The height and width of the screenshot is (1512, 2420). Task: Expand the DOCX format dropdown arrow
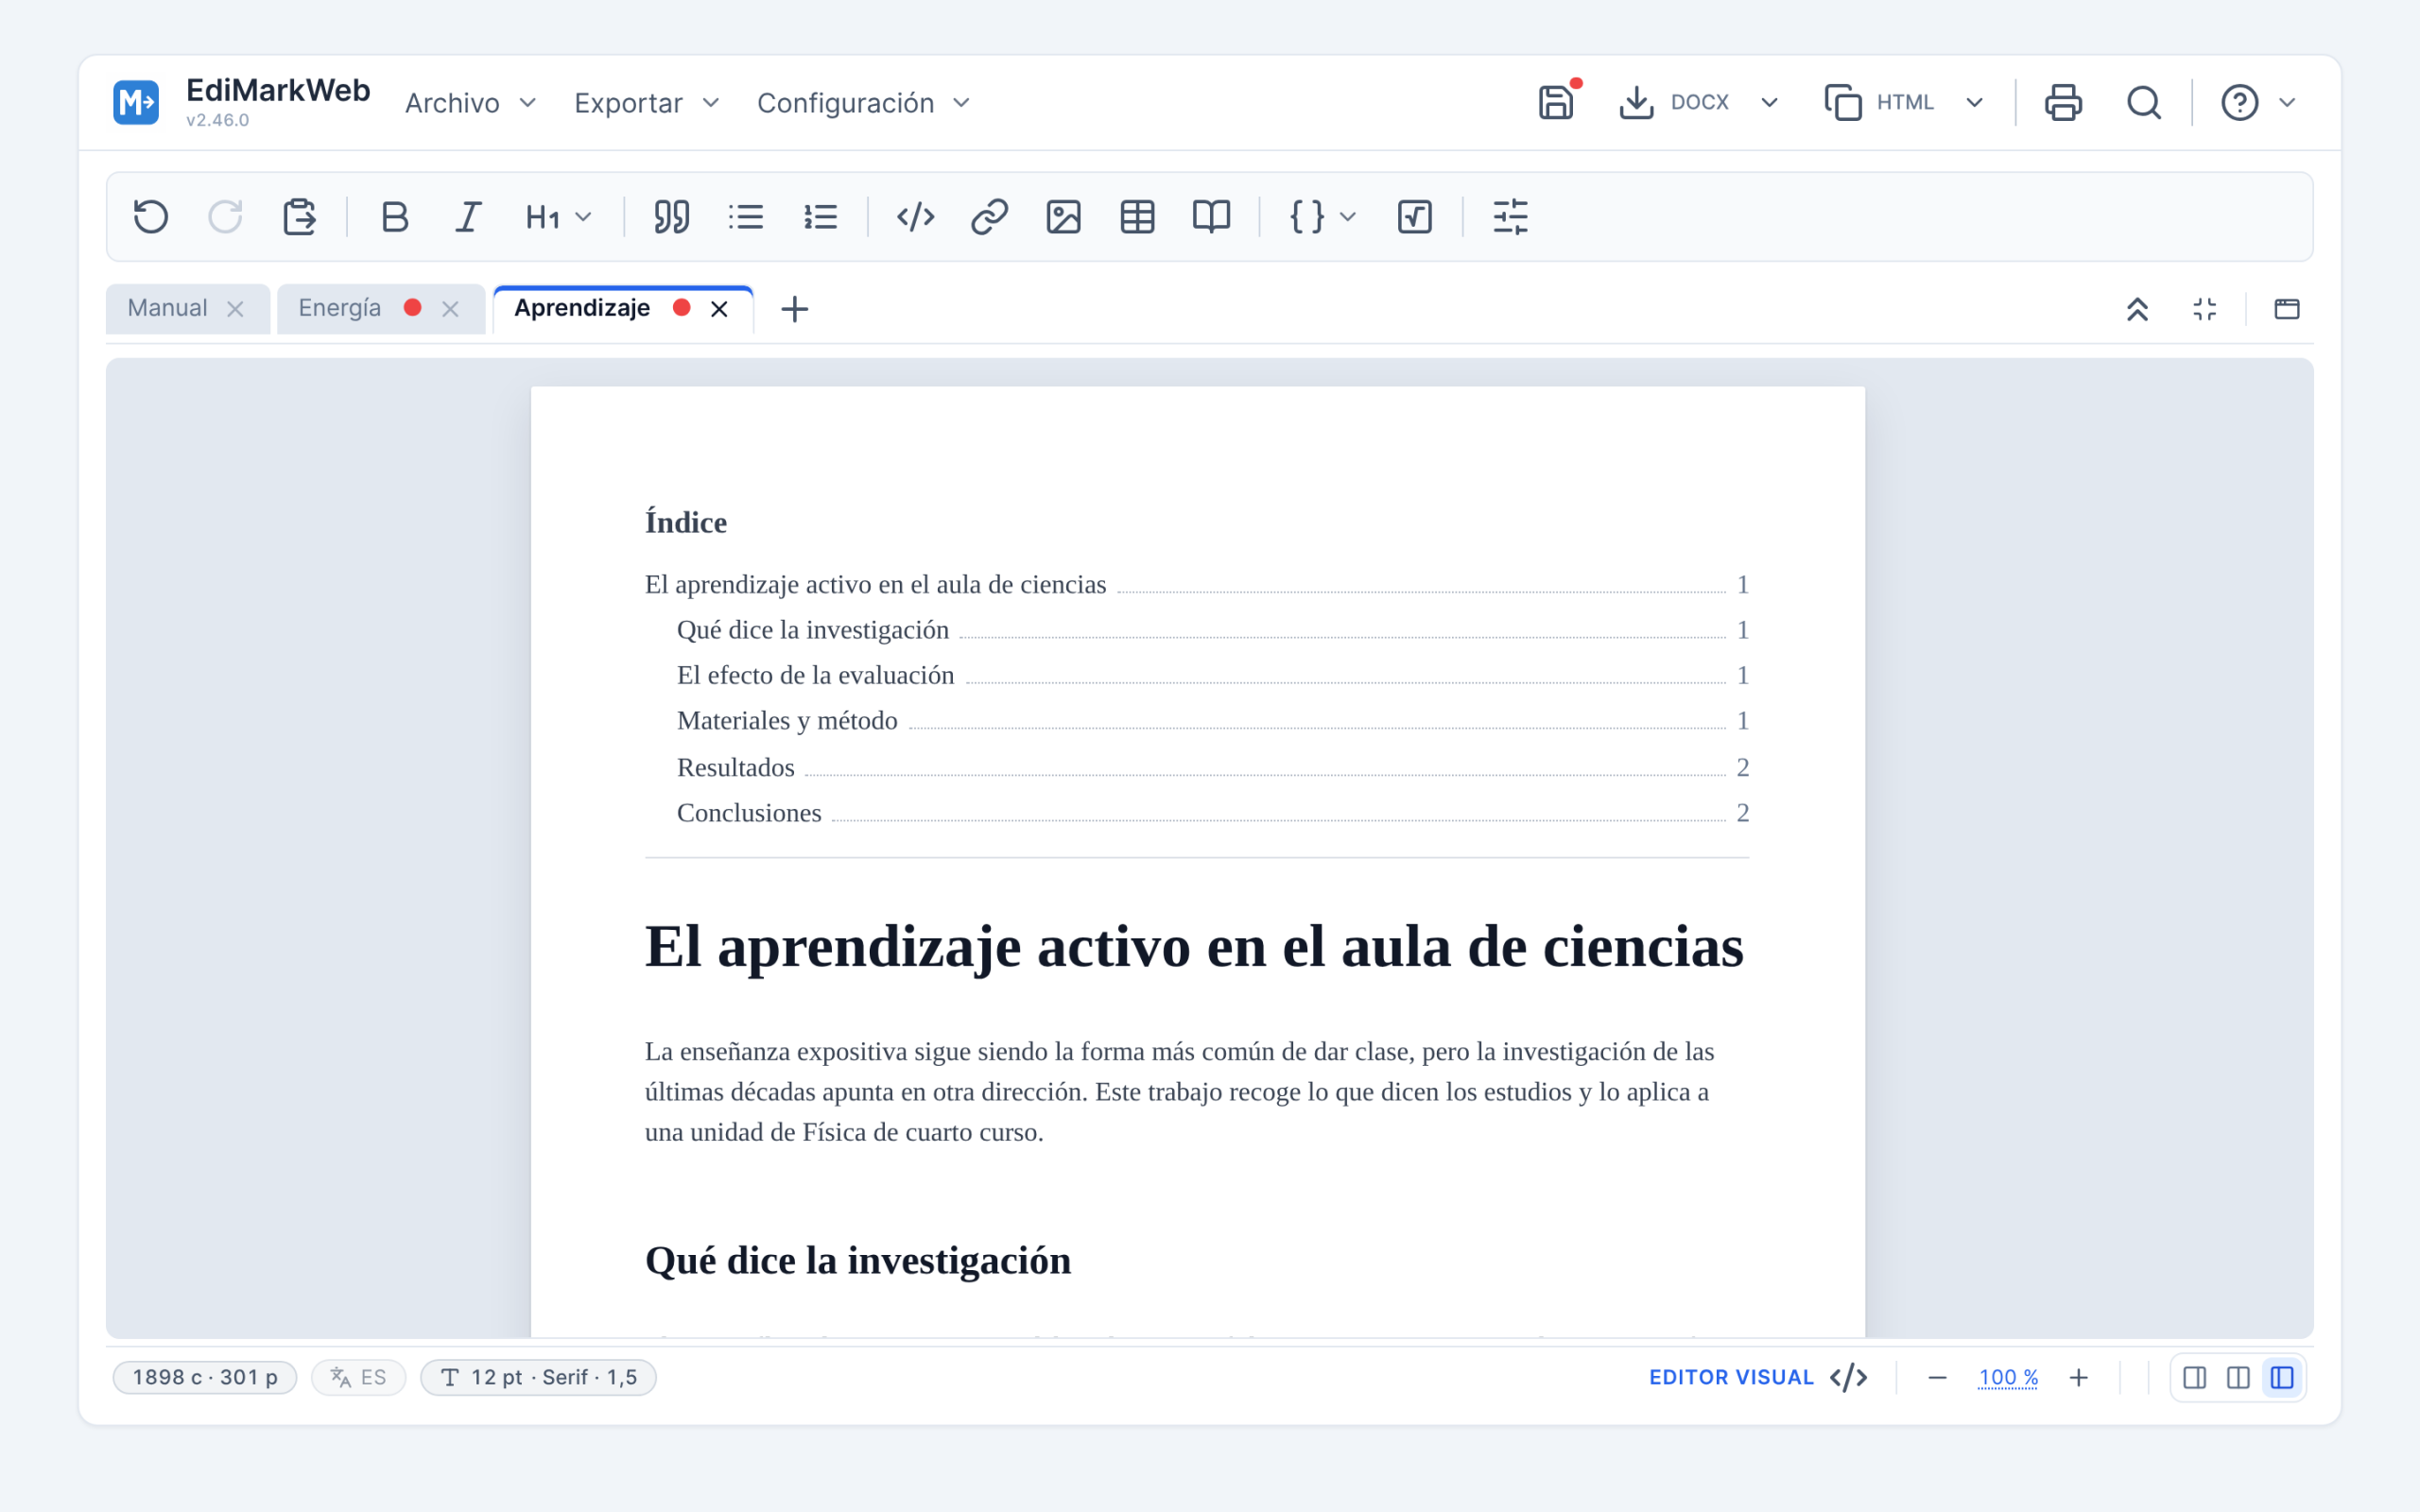1769,102
